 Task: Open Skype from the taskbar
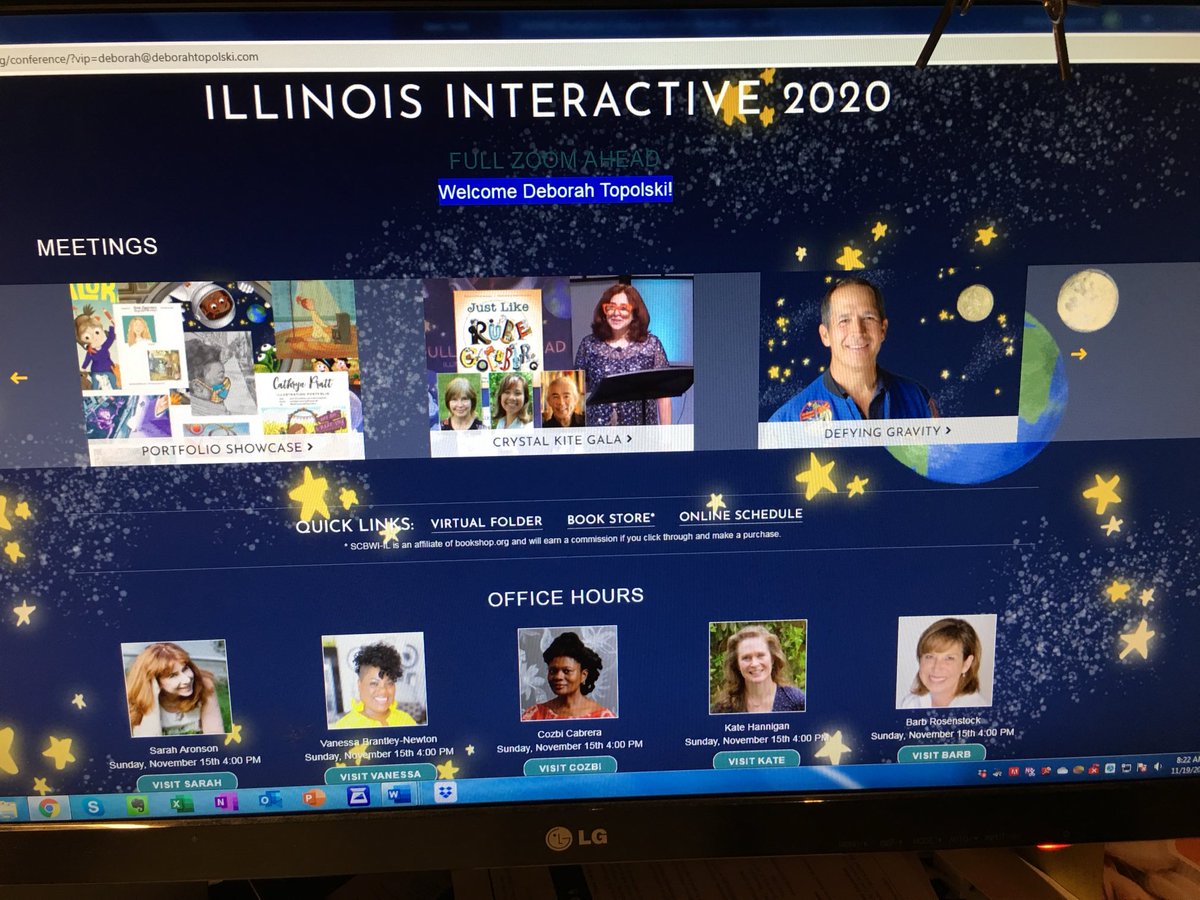coord(93,806)
